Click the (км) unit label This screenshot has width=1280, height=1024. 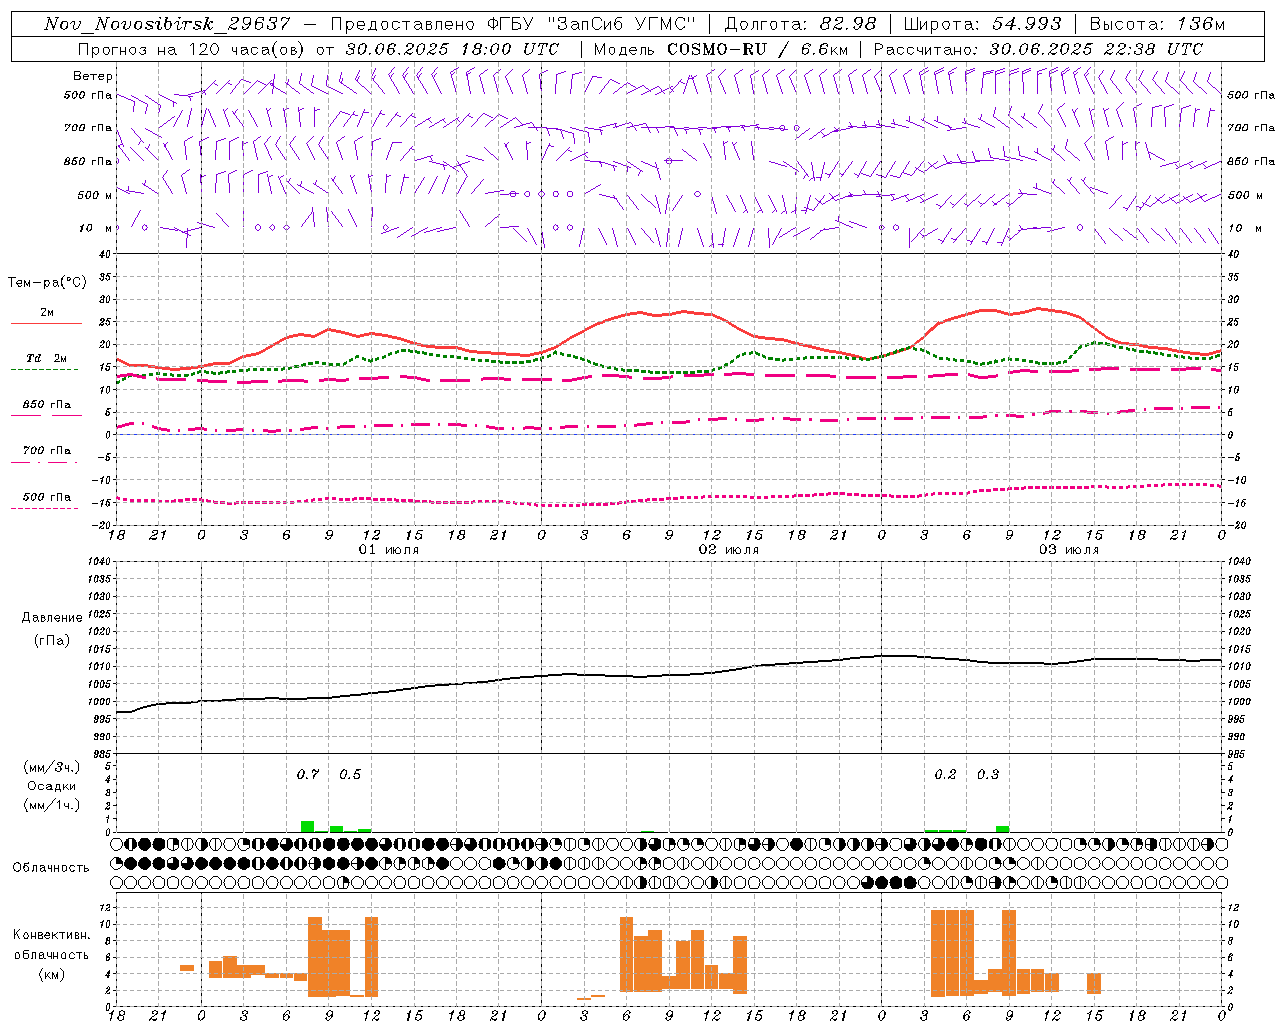52,974
